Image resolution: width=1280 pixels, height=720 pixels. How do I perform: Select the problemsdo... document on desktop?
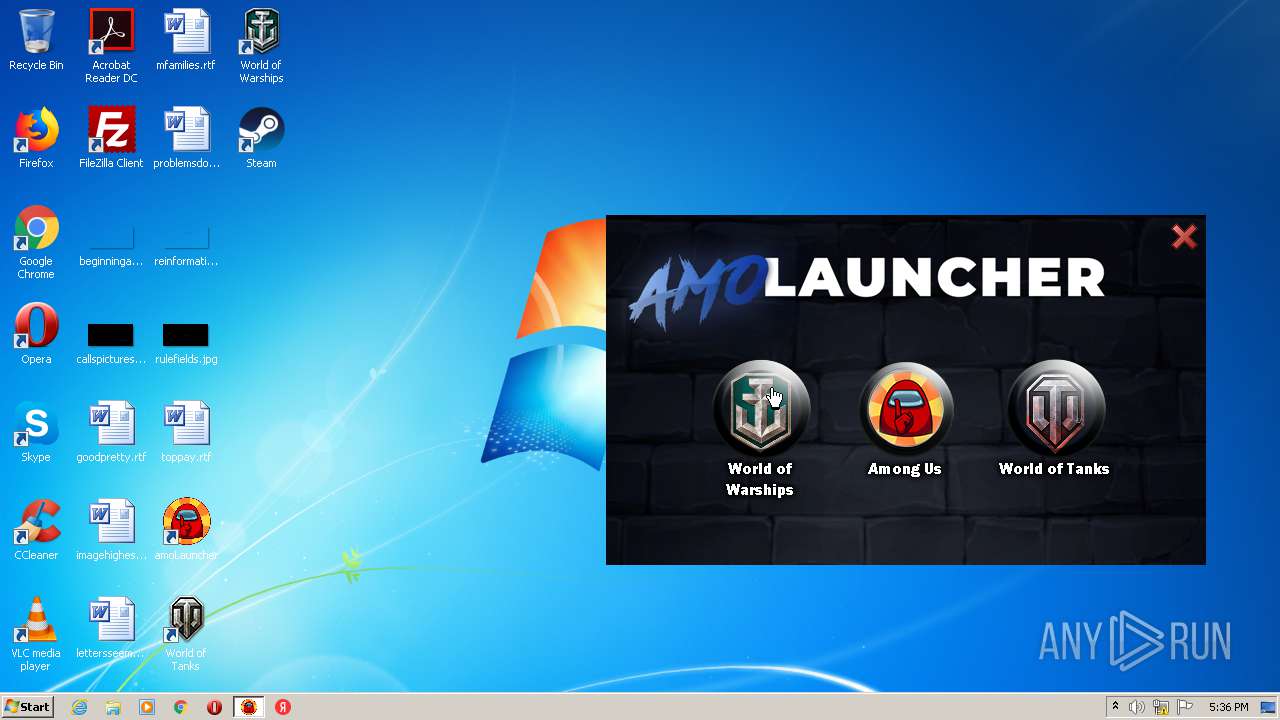pos(186,138)
